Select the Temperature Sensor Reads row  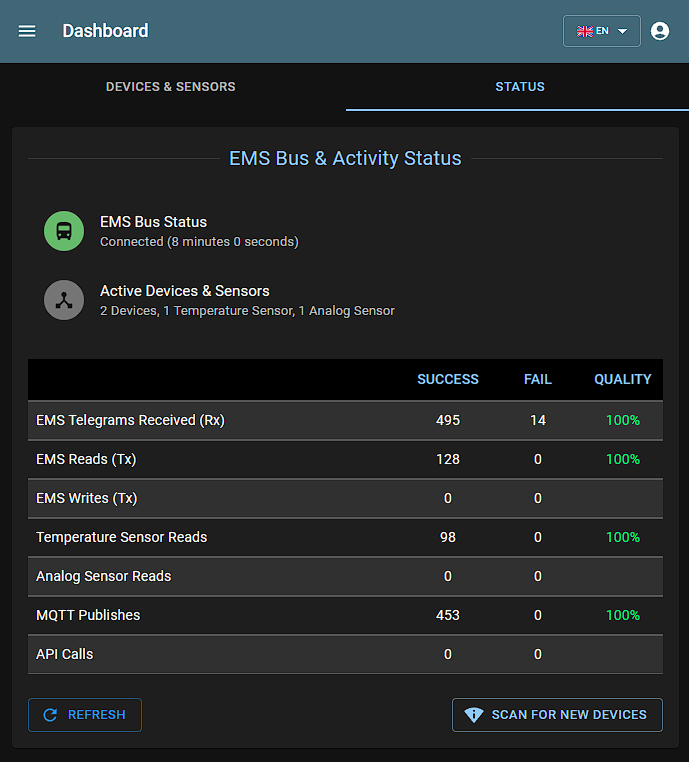click(x=345, y=537)
